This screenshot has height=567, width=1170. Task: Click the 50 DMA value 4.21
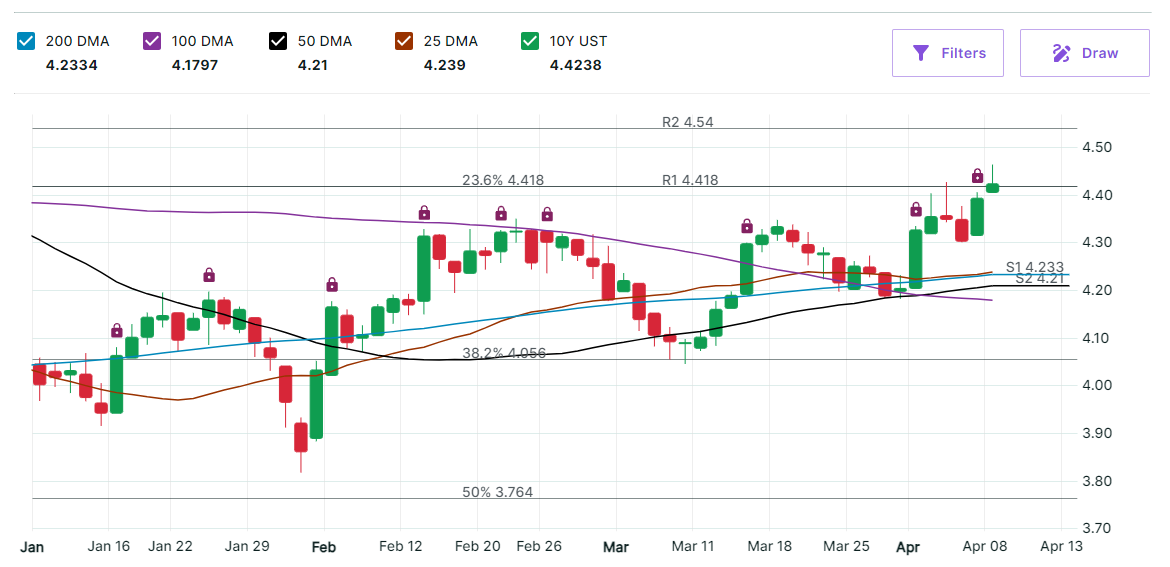click(x=313, y=65)
